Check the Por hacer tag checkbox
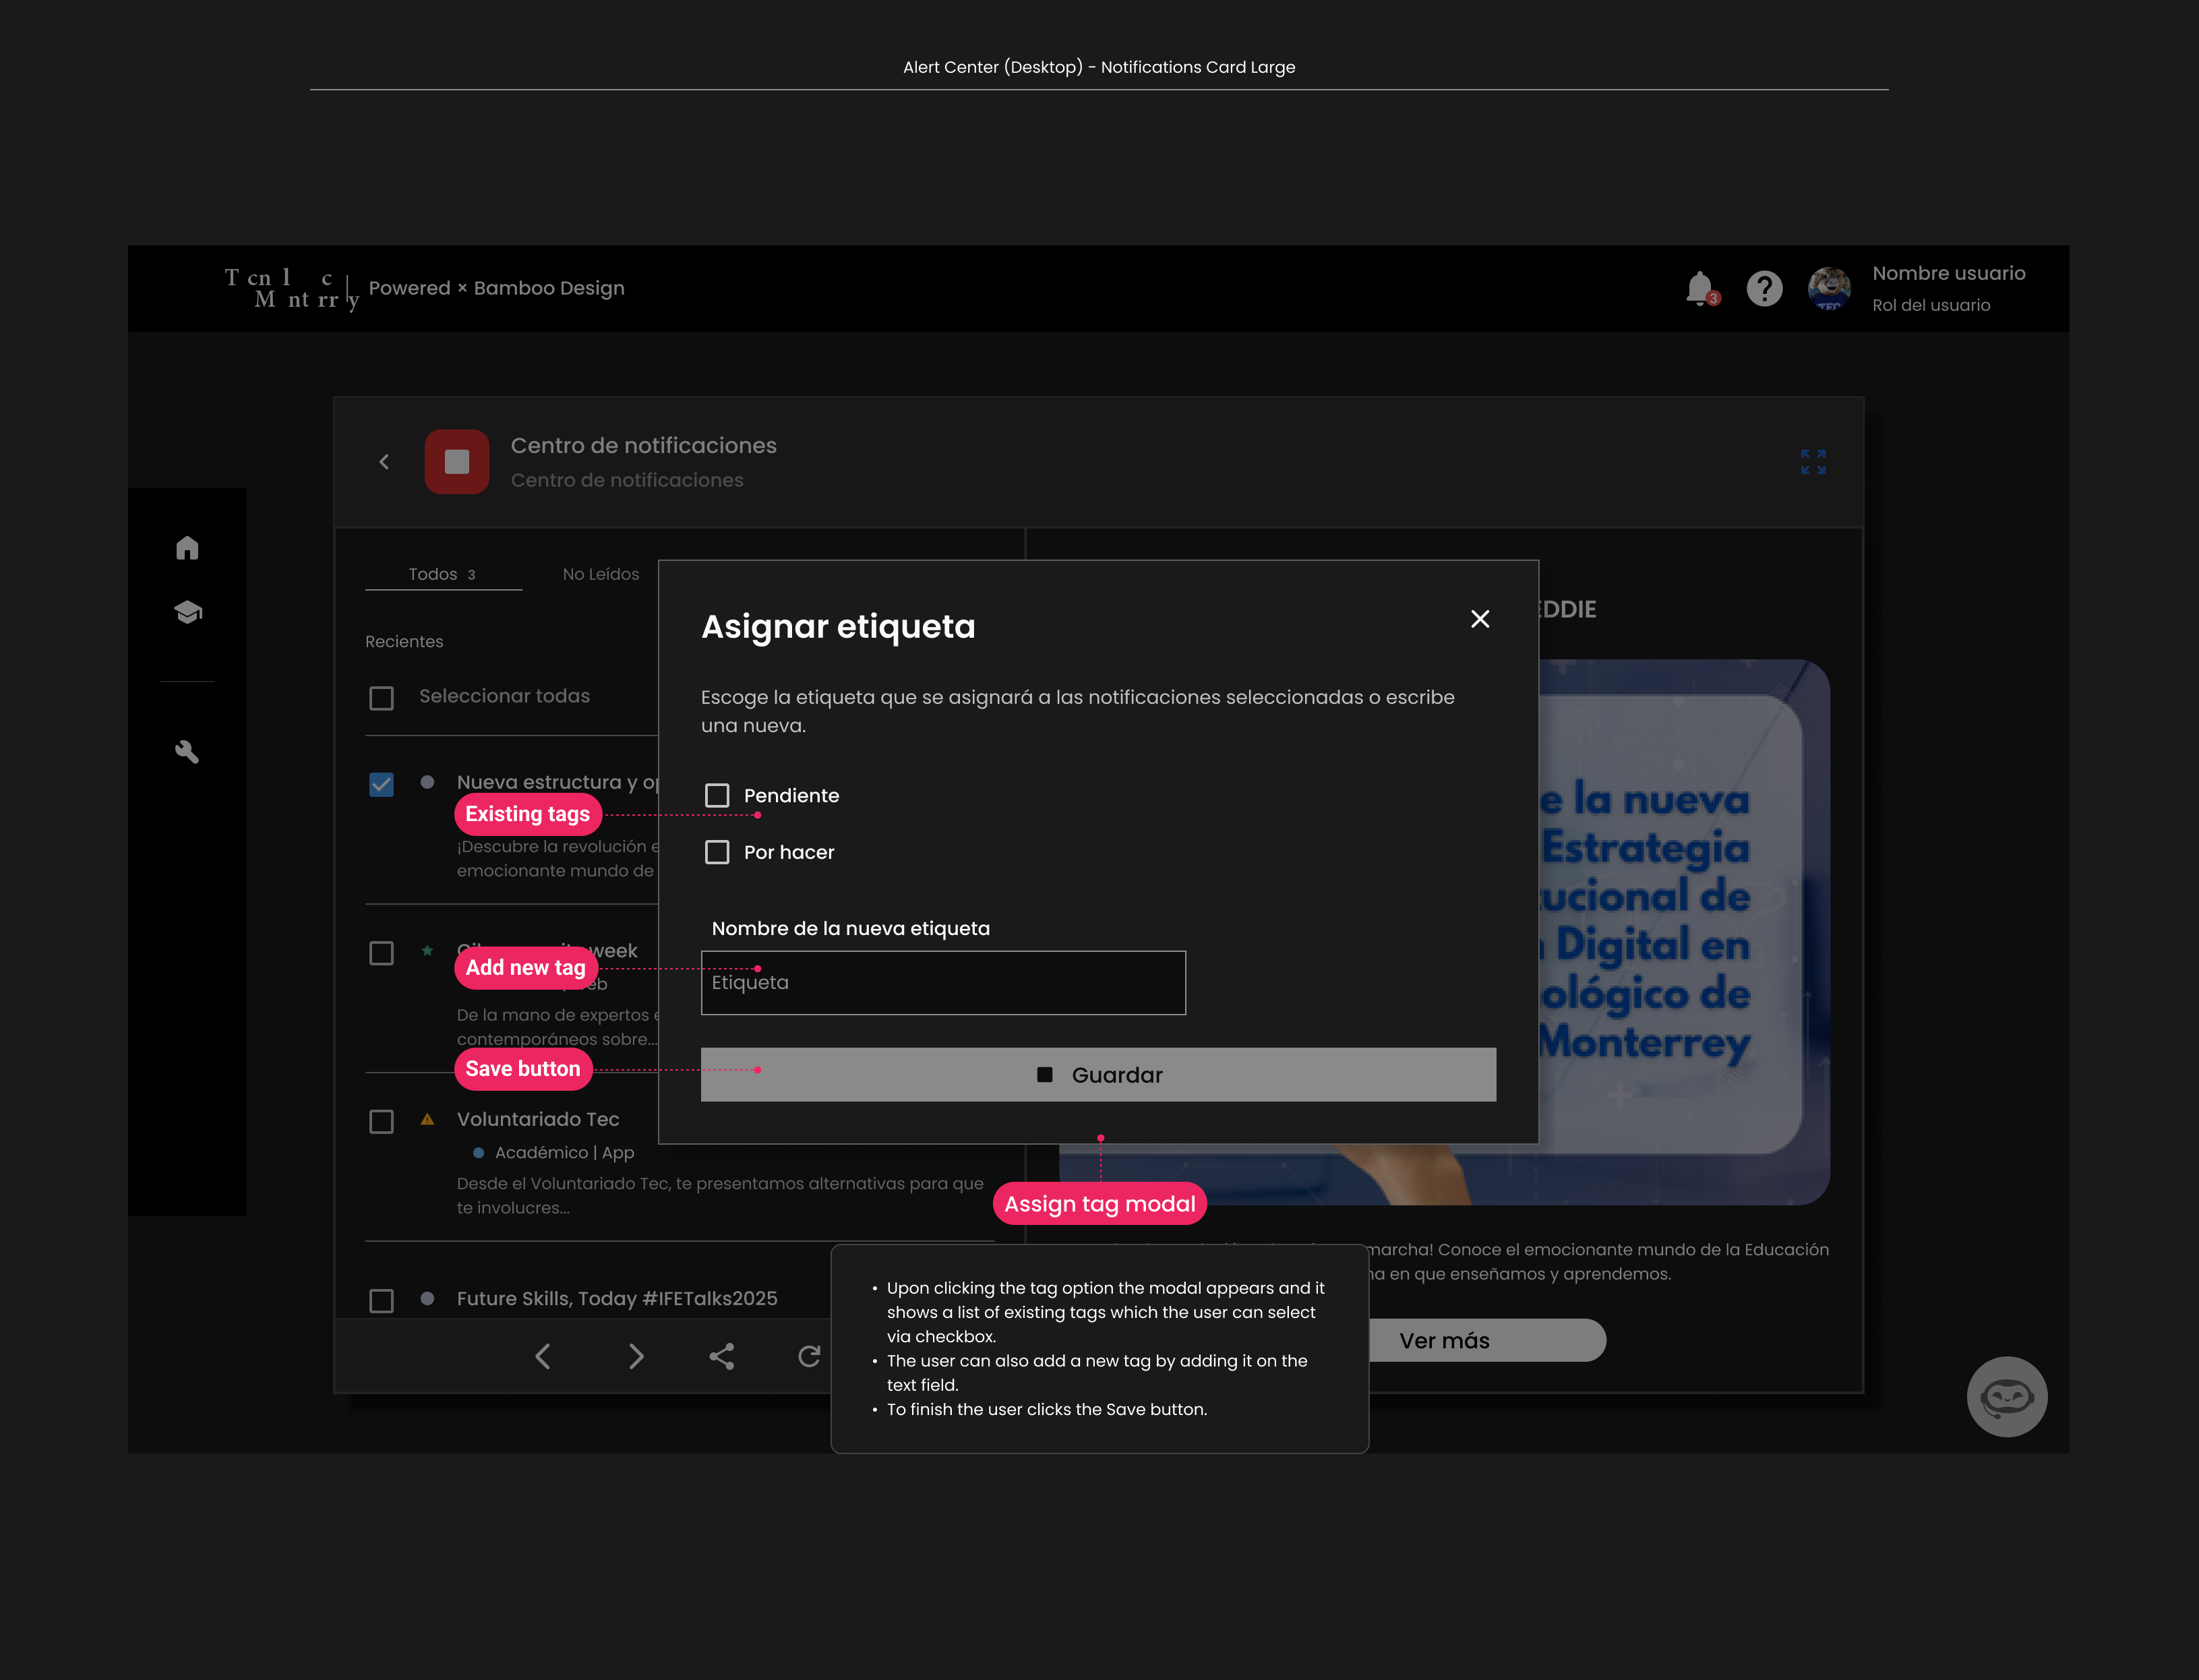 717,853
